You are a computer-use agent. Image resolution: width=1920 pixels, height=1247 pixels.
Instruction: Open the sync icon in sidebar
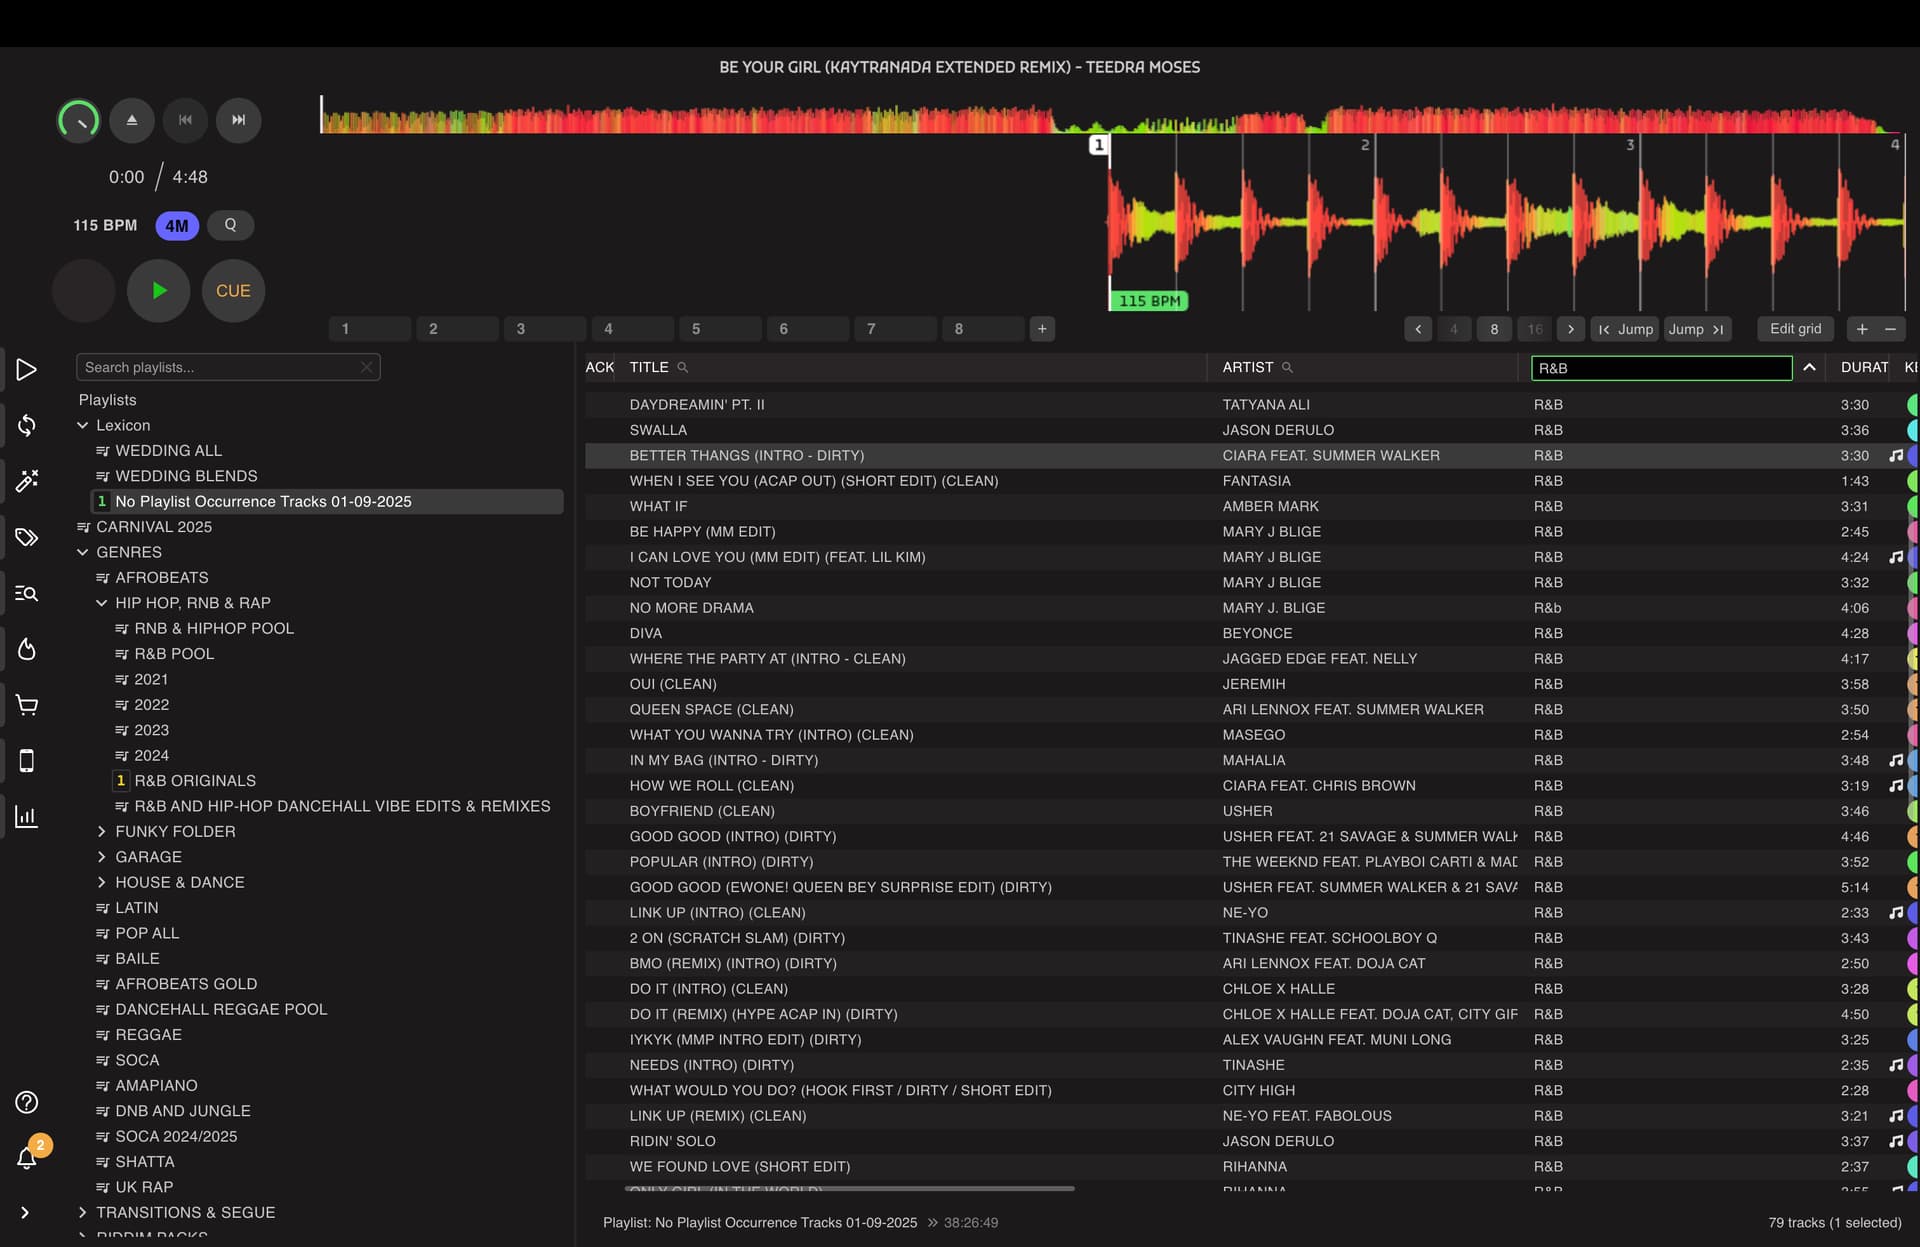pos(27,426)
